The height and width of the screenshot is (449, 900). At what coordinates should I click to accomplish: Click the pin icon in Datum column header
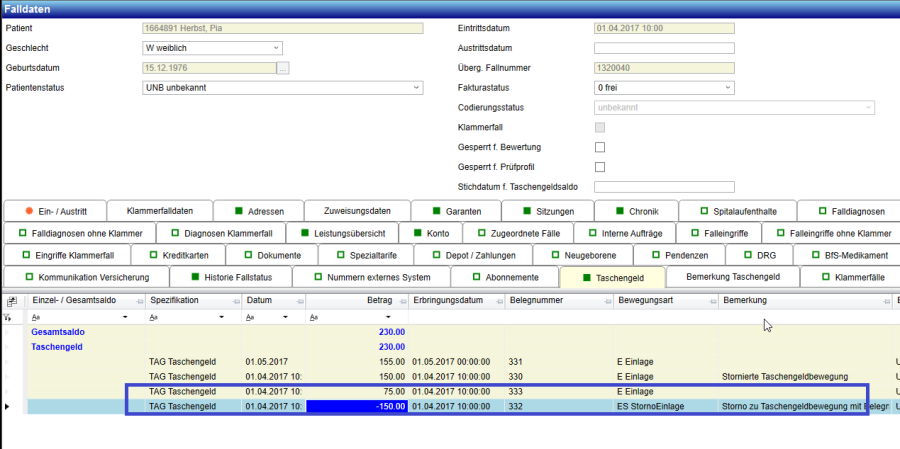299,300
